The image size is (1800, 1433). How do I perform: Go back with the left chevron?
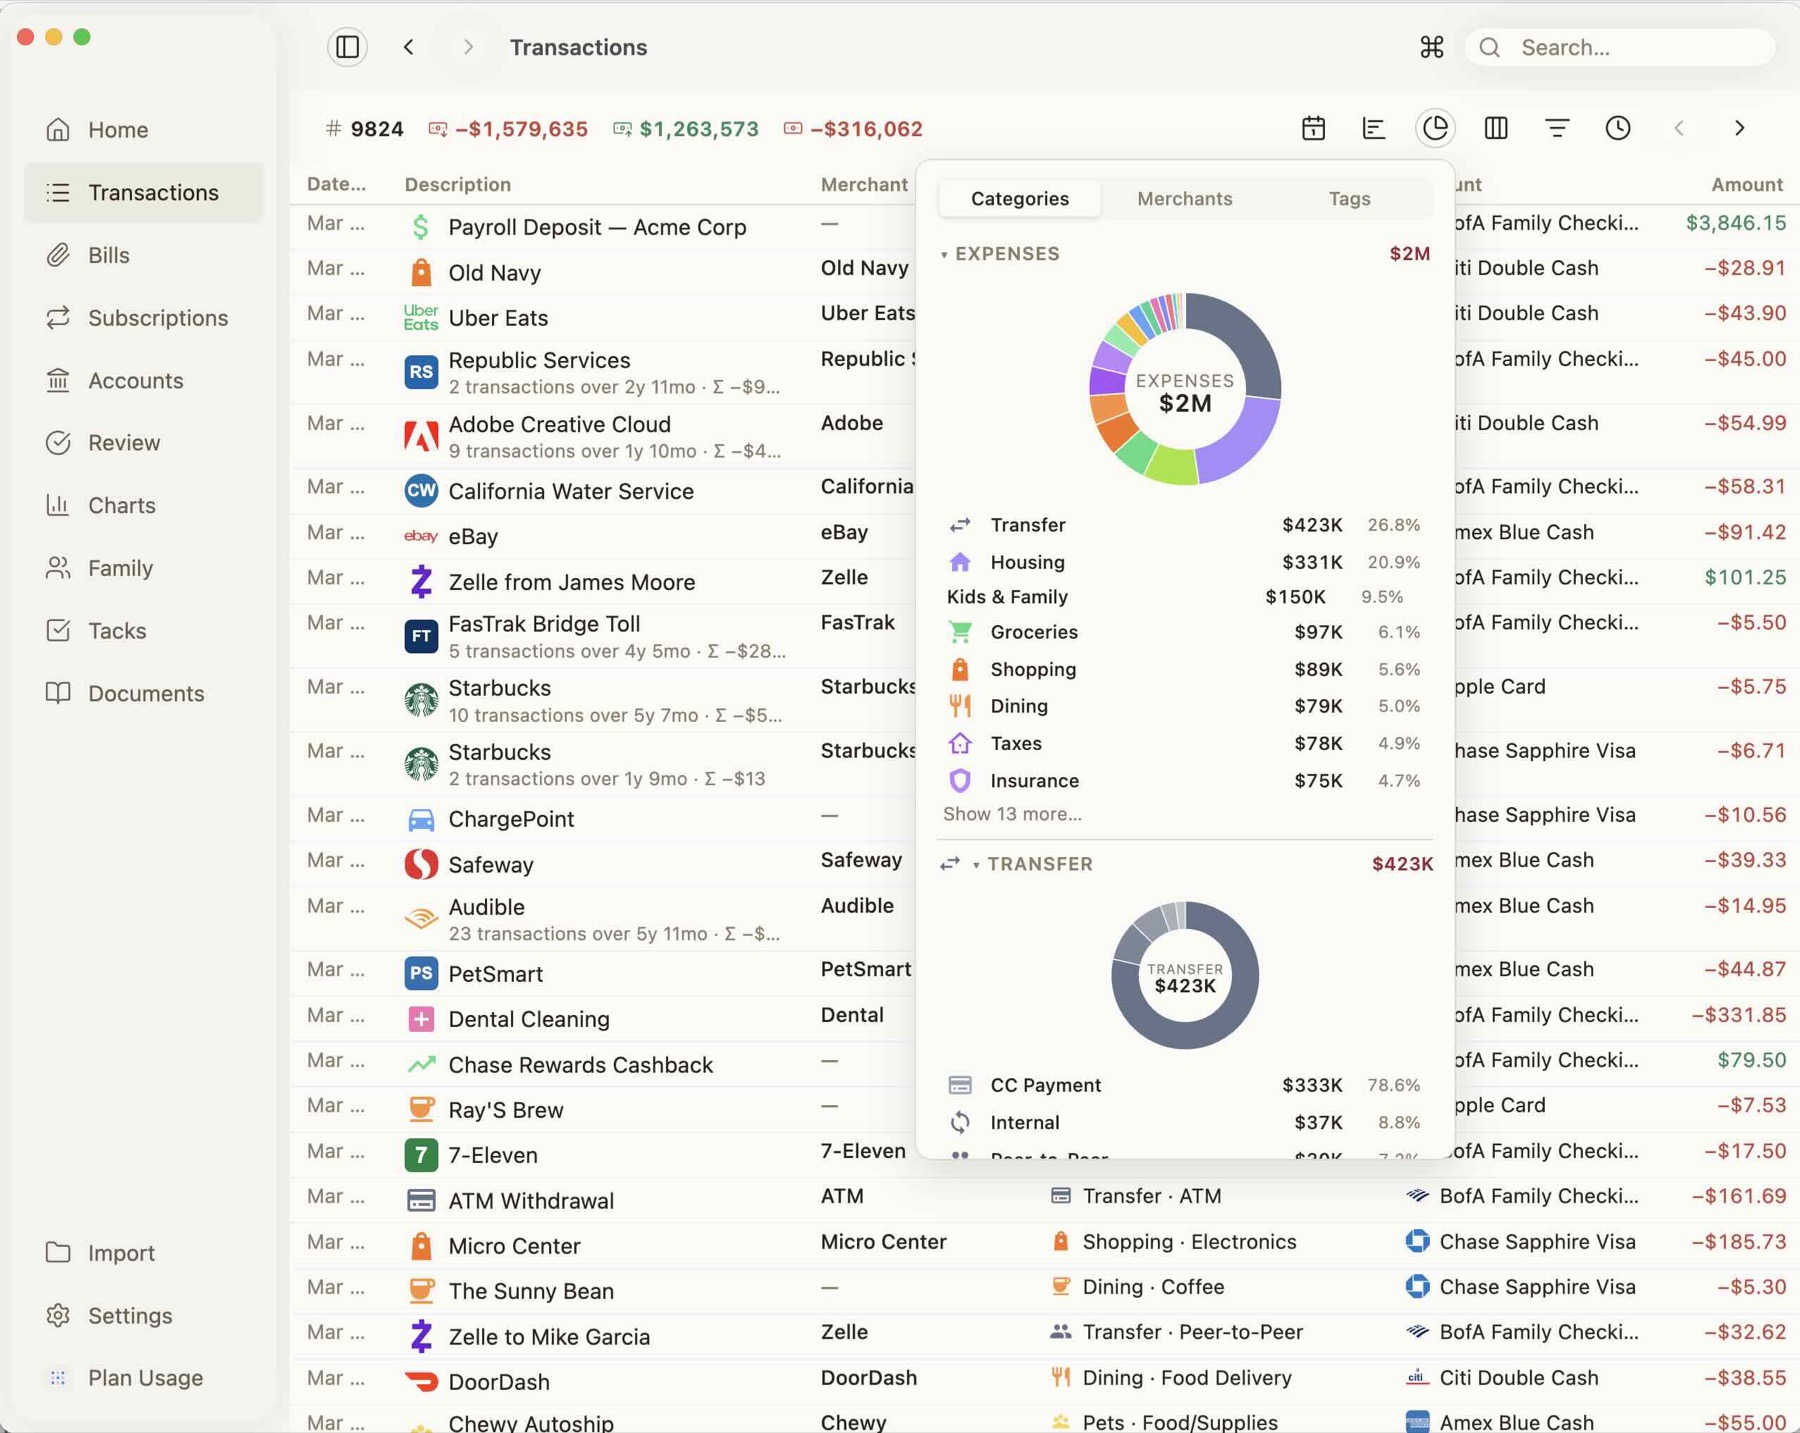pyautogui.click(x=409, y=47)
